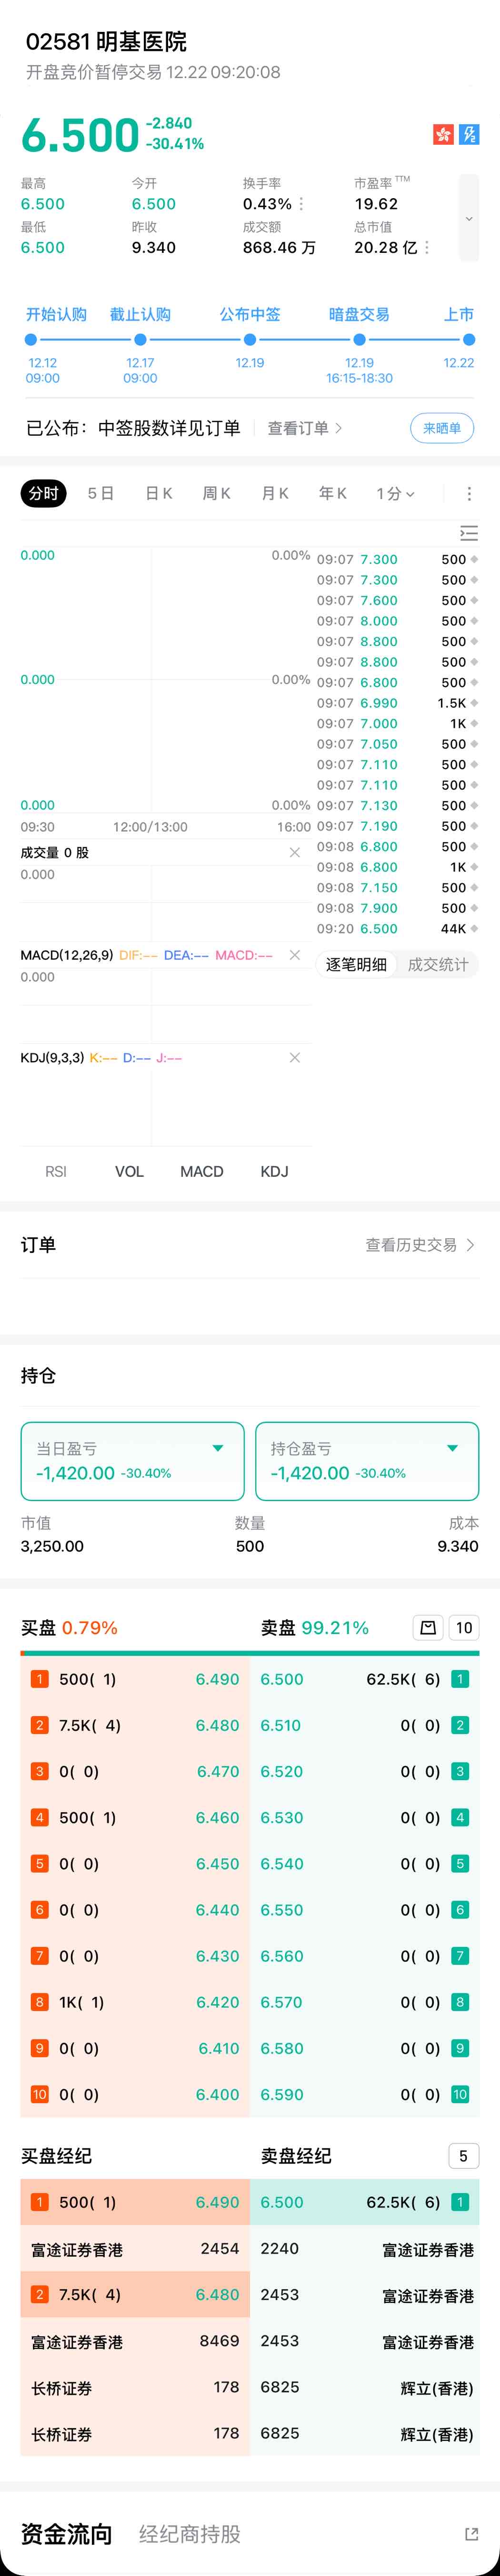Open 查看历史交易 link
The height and width of the screenshot is (2576, 500).
click(x=420, y=1245)
